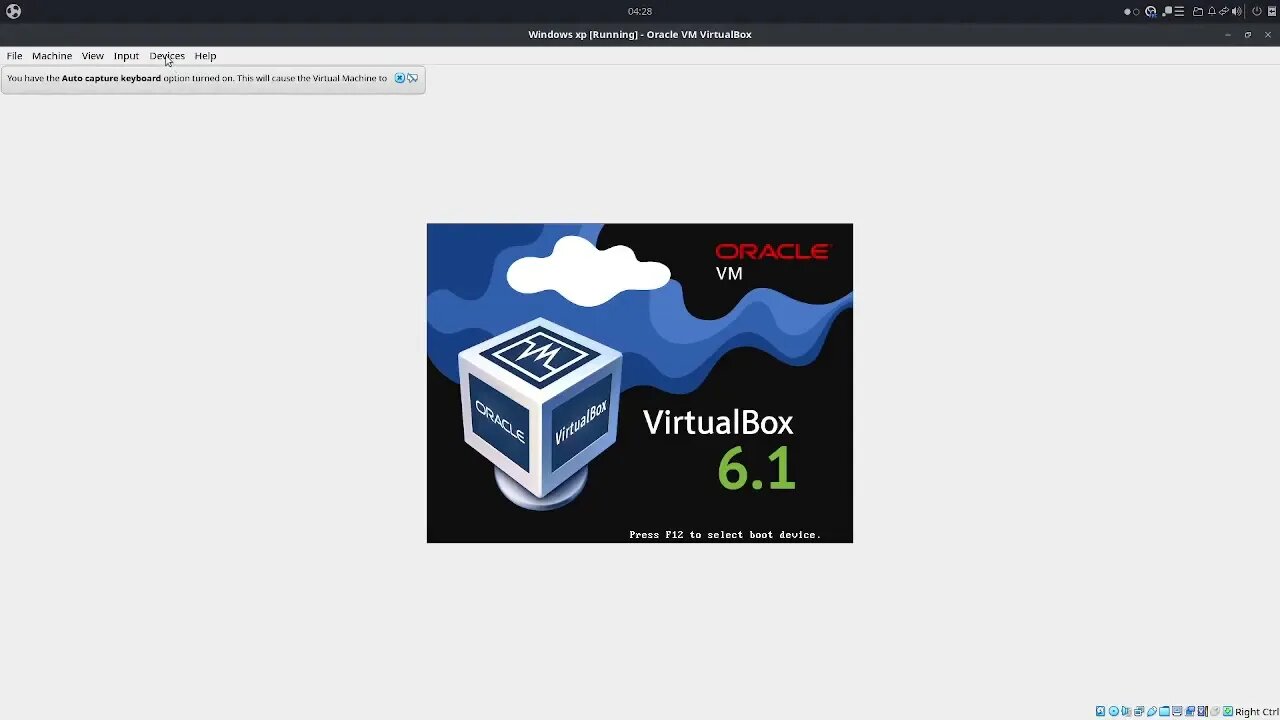Click the audio status icon in status bar

(x=1126, y=712)
